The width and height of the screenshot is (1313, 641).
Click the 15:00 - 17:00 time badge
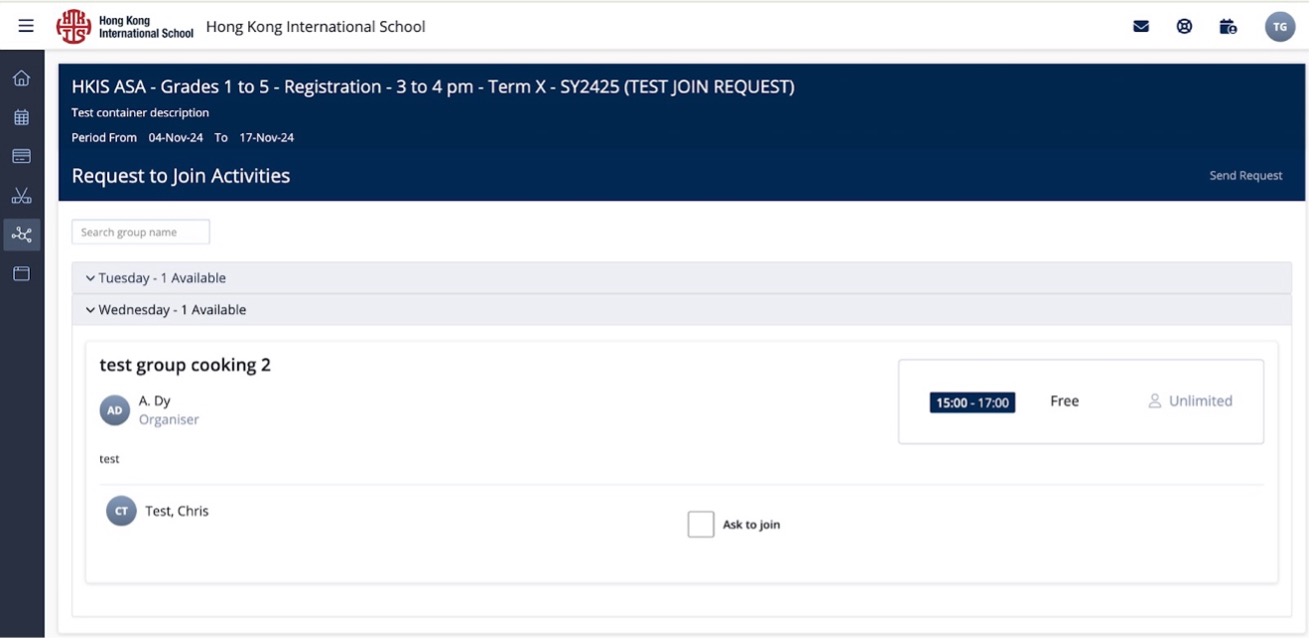point(972,402)
